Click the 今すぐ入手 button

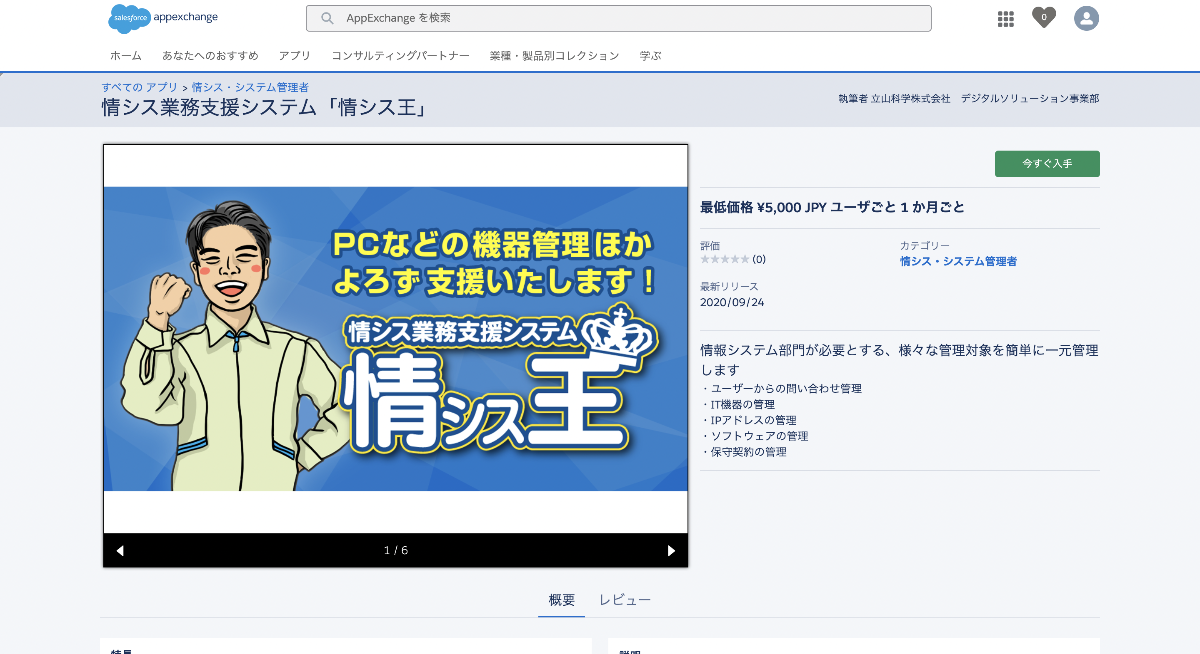pos(1047,163)
